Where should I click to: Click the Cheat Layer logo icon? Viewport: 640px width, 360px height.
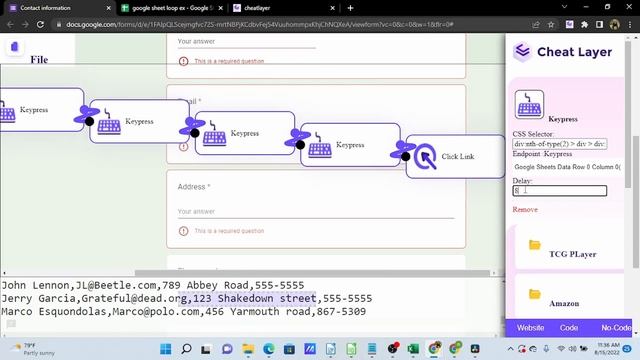click(x=522, y=51)
